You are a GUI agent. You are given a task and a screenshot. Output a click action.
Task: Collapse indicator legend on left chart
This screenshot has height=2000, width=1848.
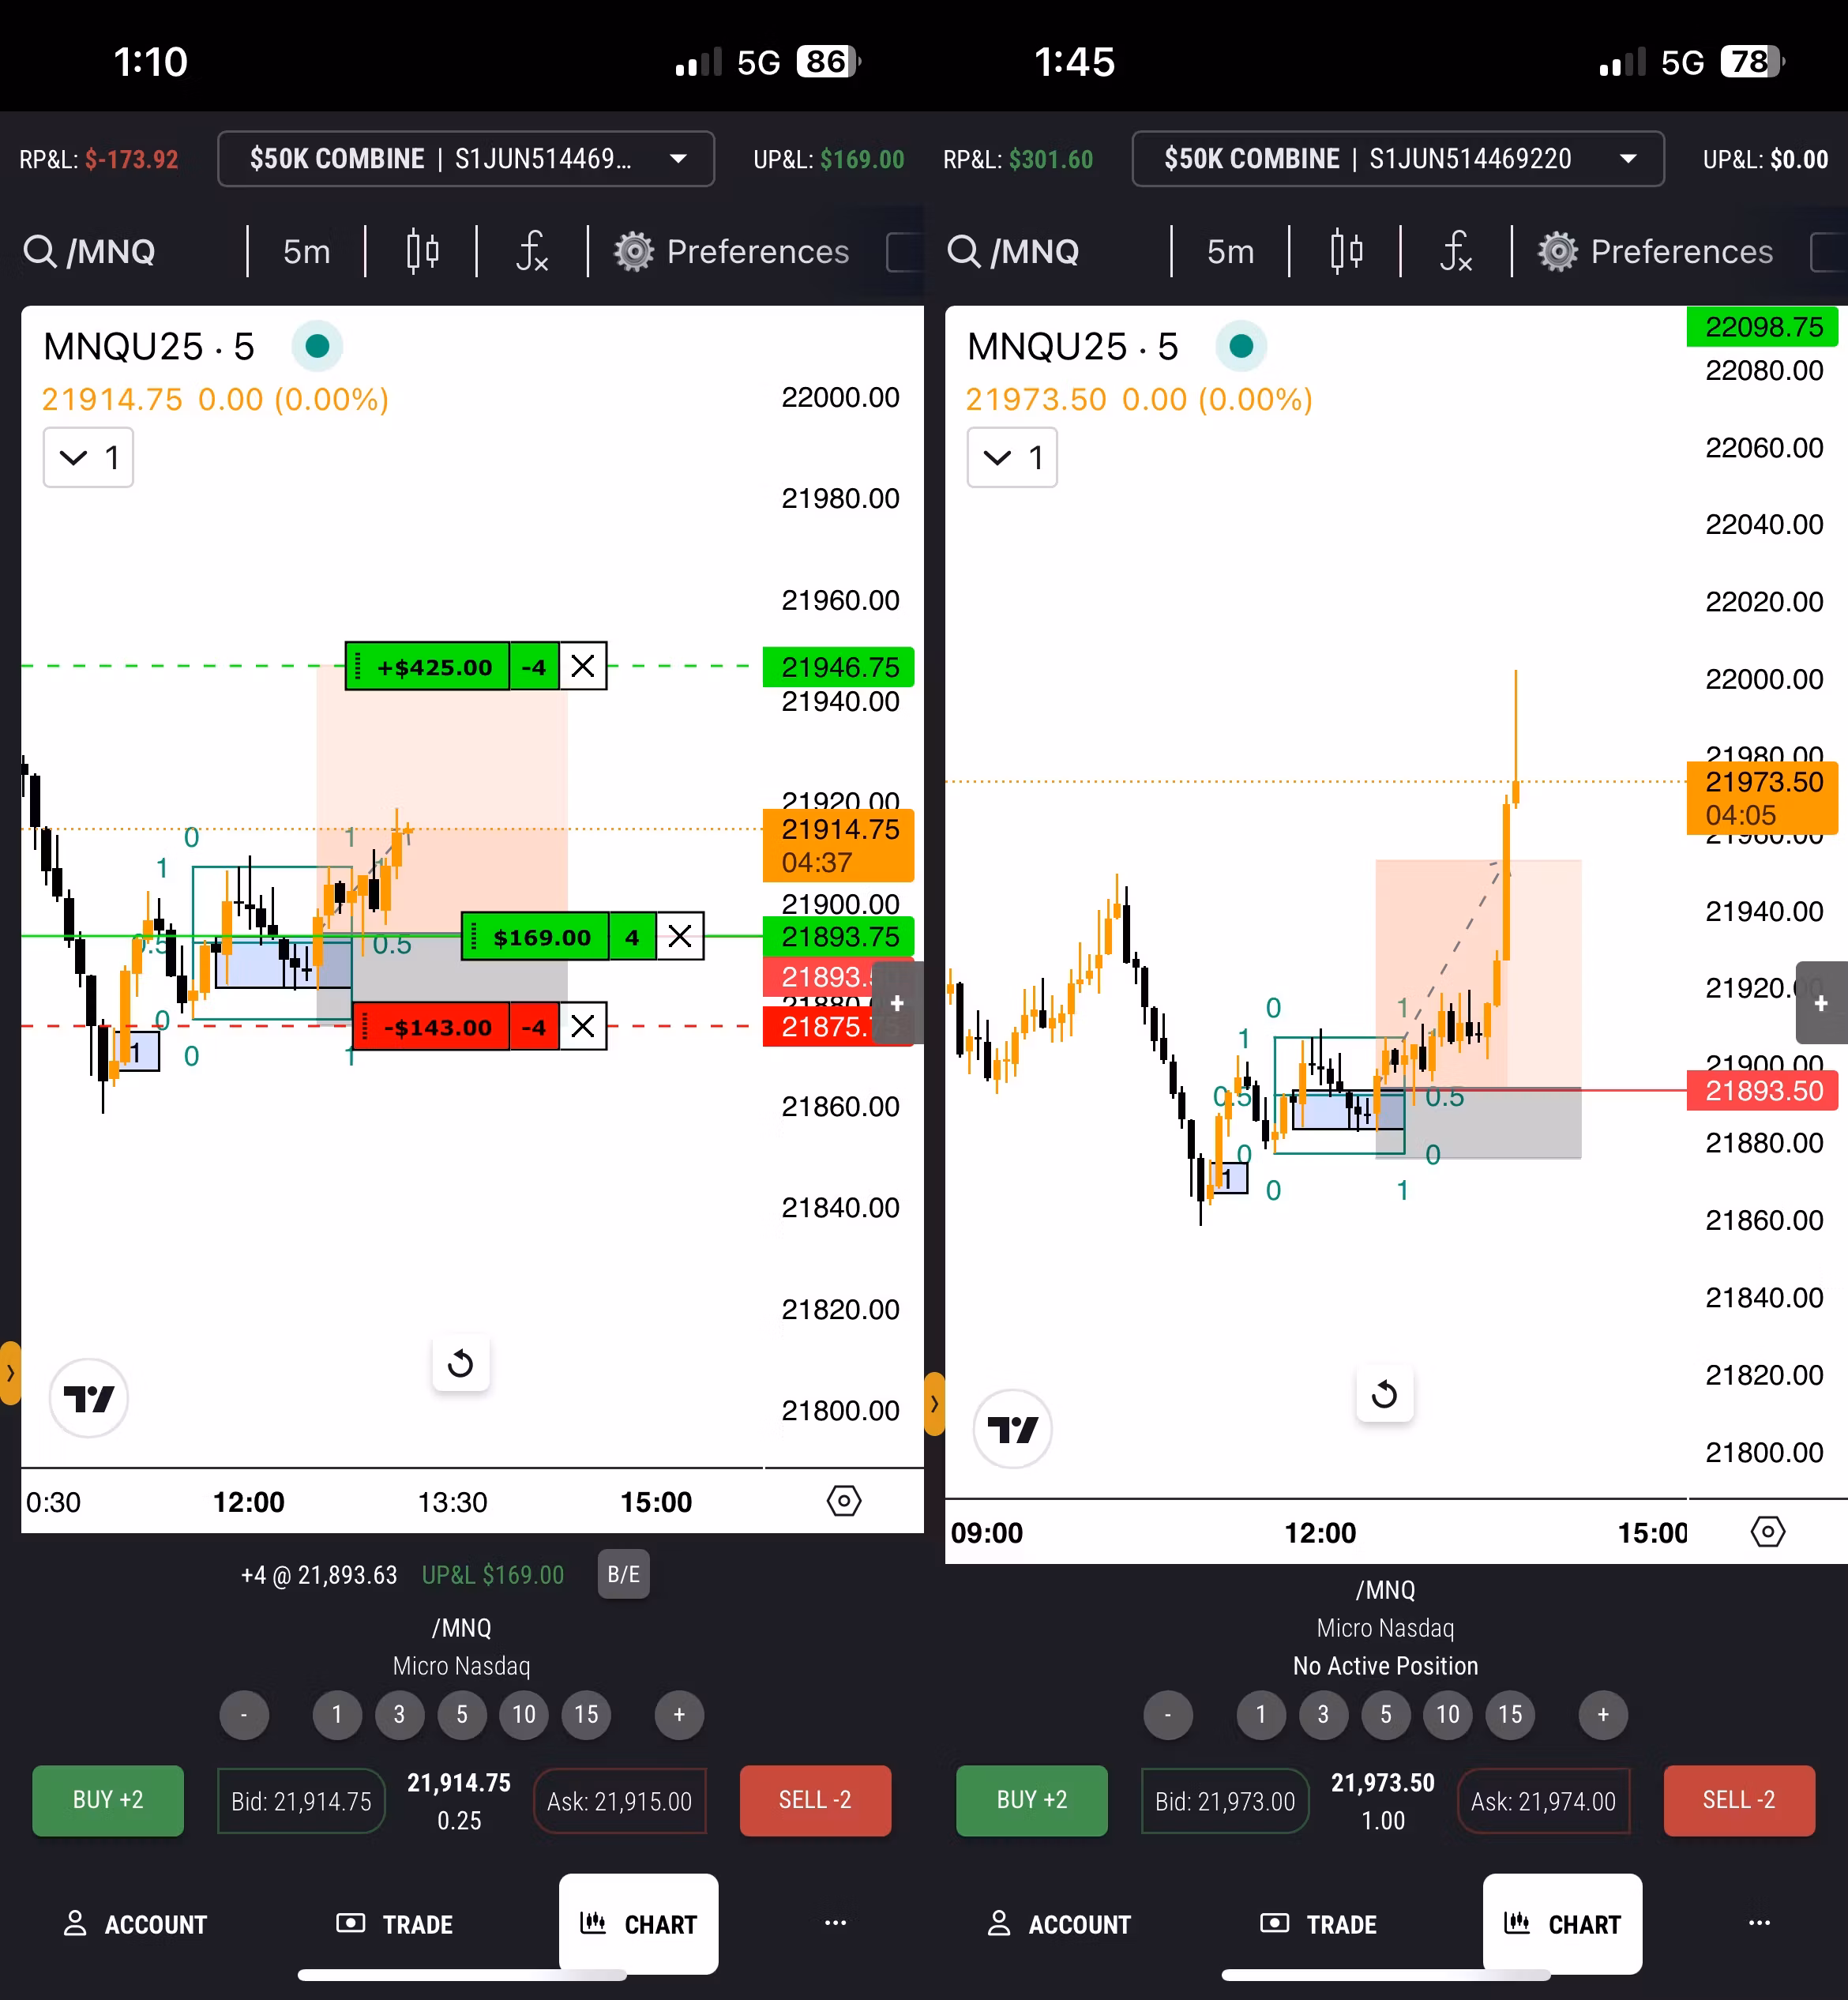coord(88,458)
